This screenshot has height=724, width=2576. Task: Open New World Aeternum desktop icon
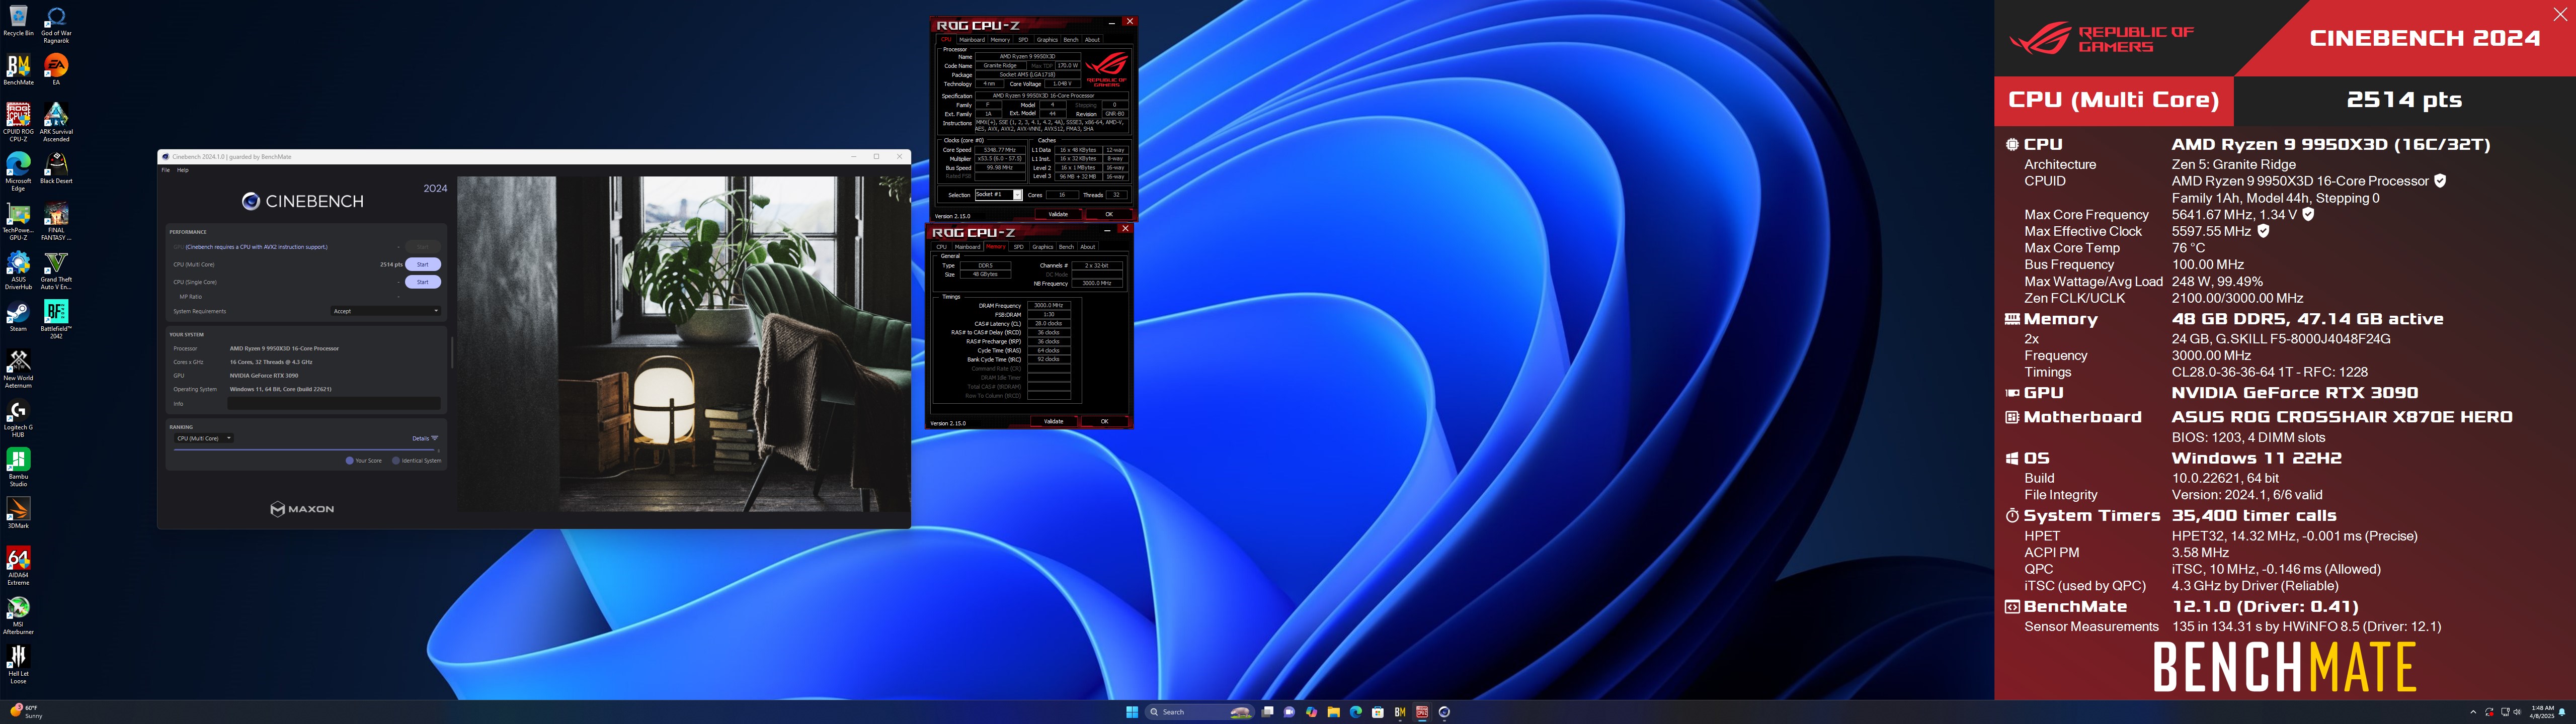coord(18,369)
